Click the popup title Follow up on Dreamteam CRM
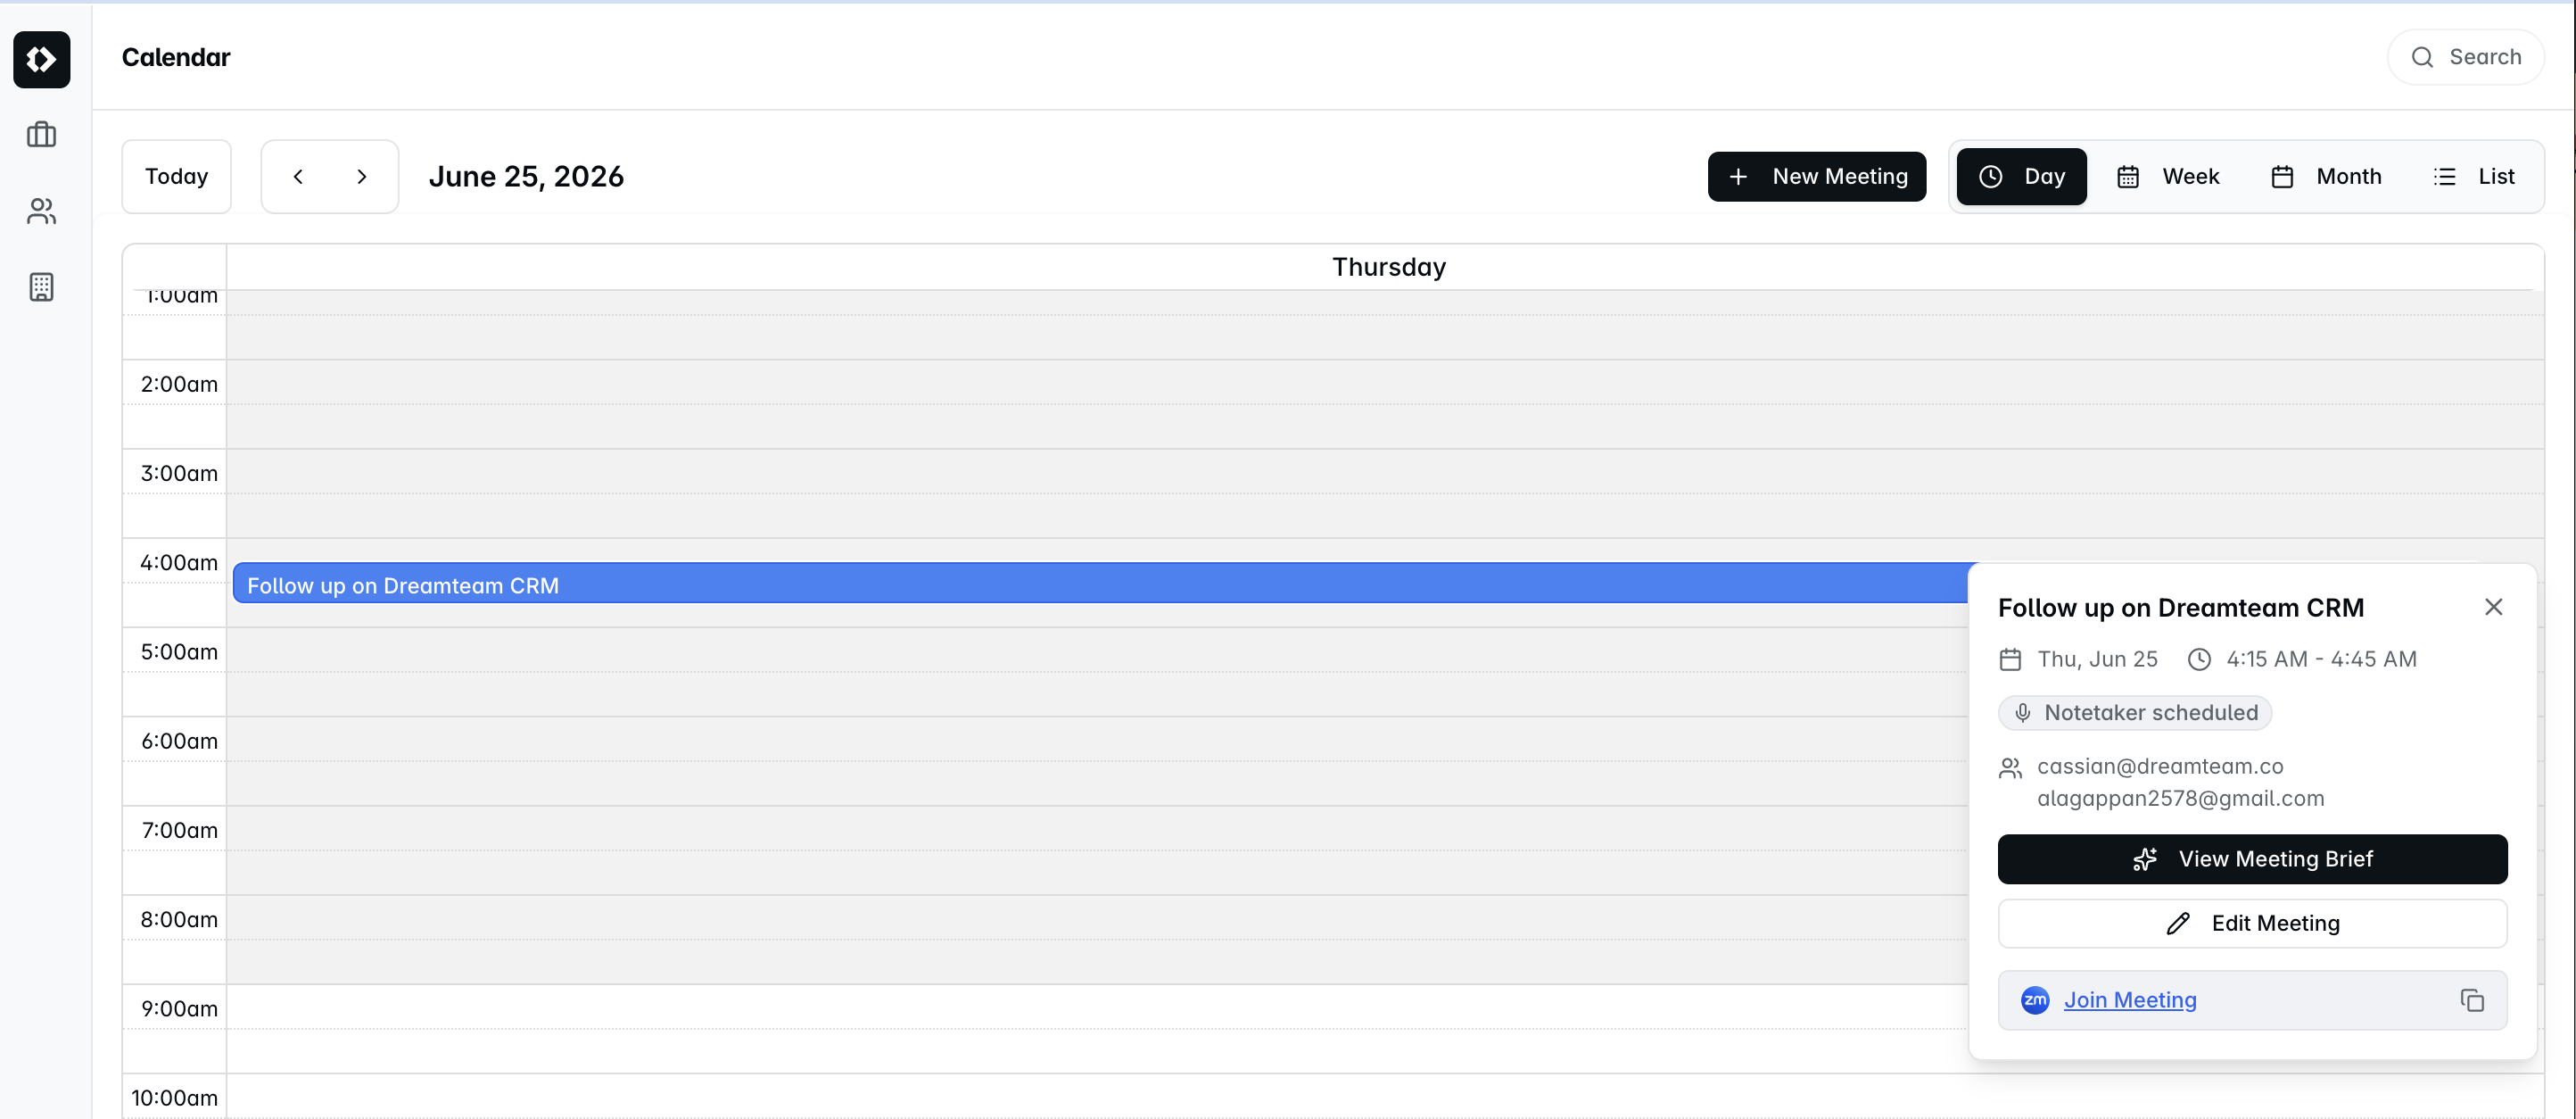 tap(2181, 608)
